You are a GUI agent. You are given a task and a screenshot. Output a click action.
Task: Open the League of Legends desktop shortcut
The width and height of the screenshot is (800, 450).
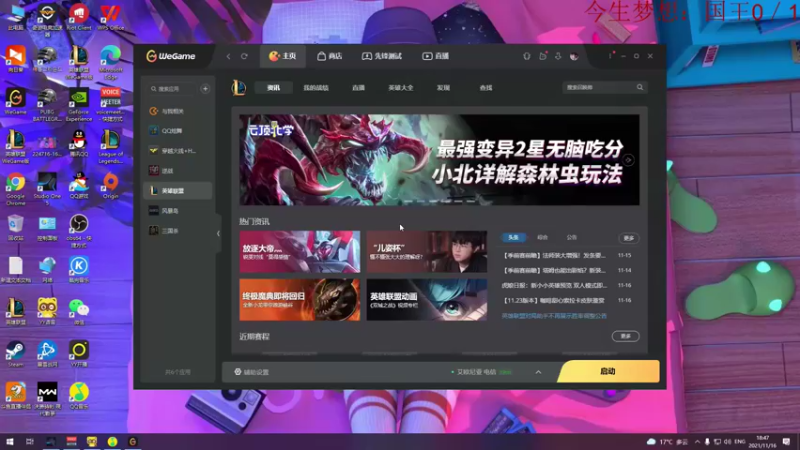pos(110,147)
